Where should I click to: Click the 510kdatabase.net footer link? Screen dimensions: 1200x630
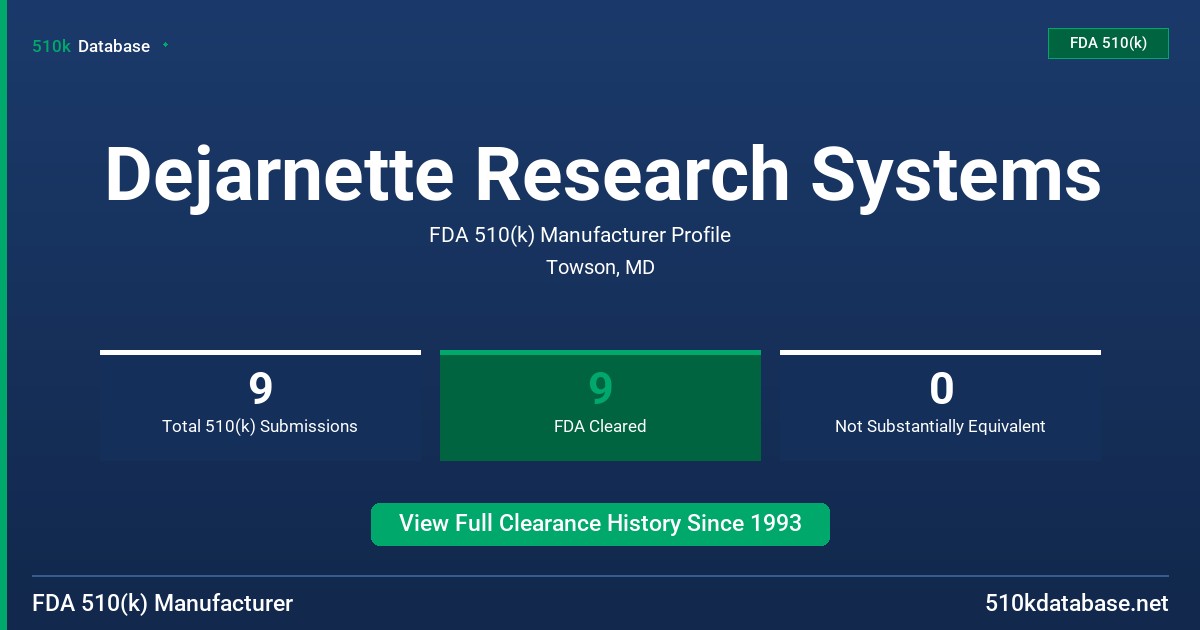(x=1076, y=604)
